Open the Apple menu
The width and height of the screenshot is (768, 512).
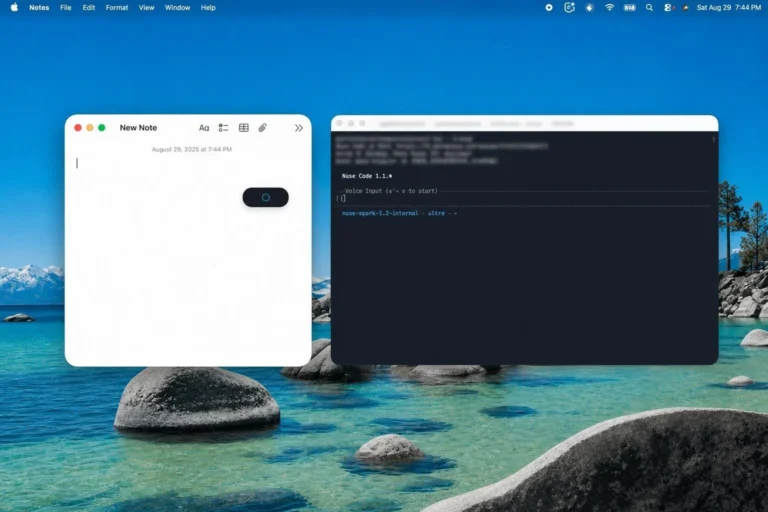coord(14,7)
